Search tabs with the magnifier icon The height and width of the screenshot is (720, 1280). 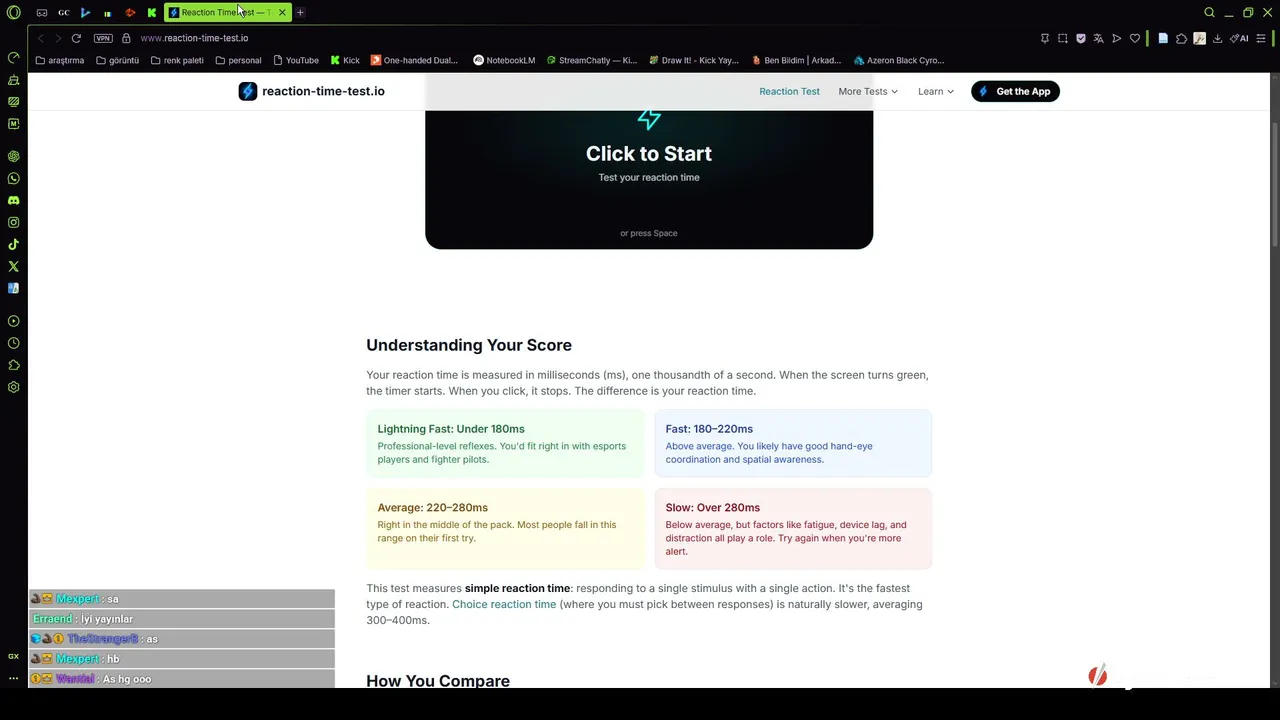(1209, 12)
